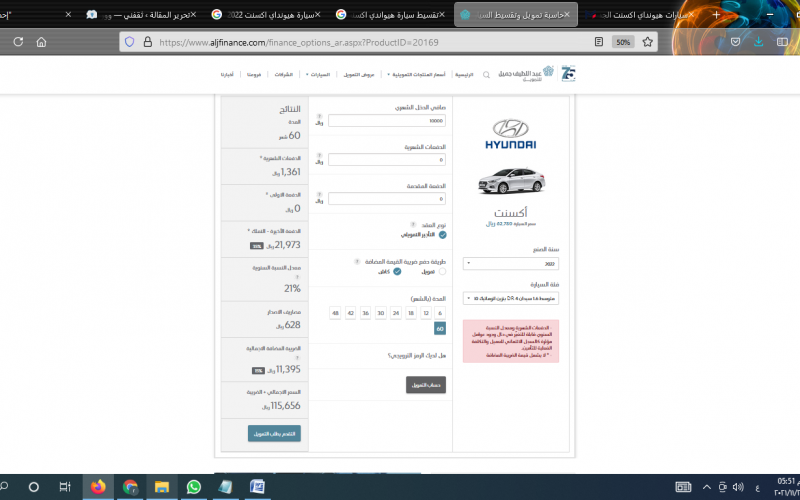
Task: Click the الدفعة المقدمة input field
Action: click(x=387, y=198)
